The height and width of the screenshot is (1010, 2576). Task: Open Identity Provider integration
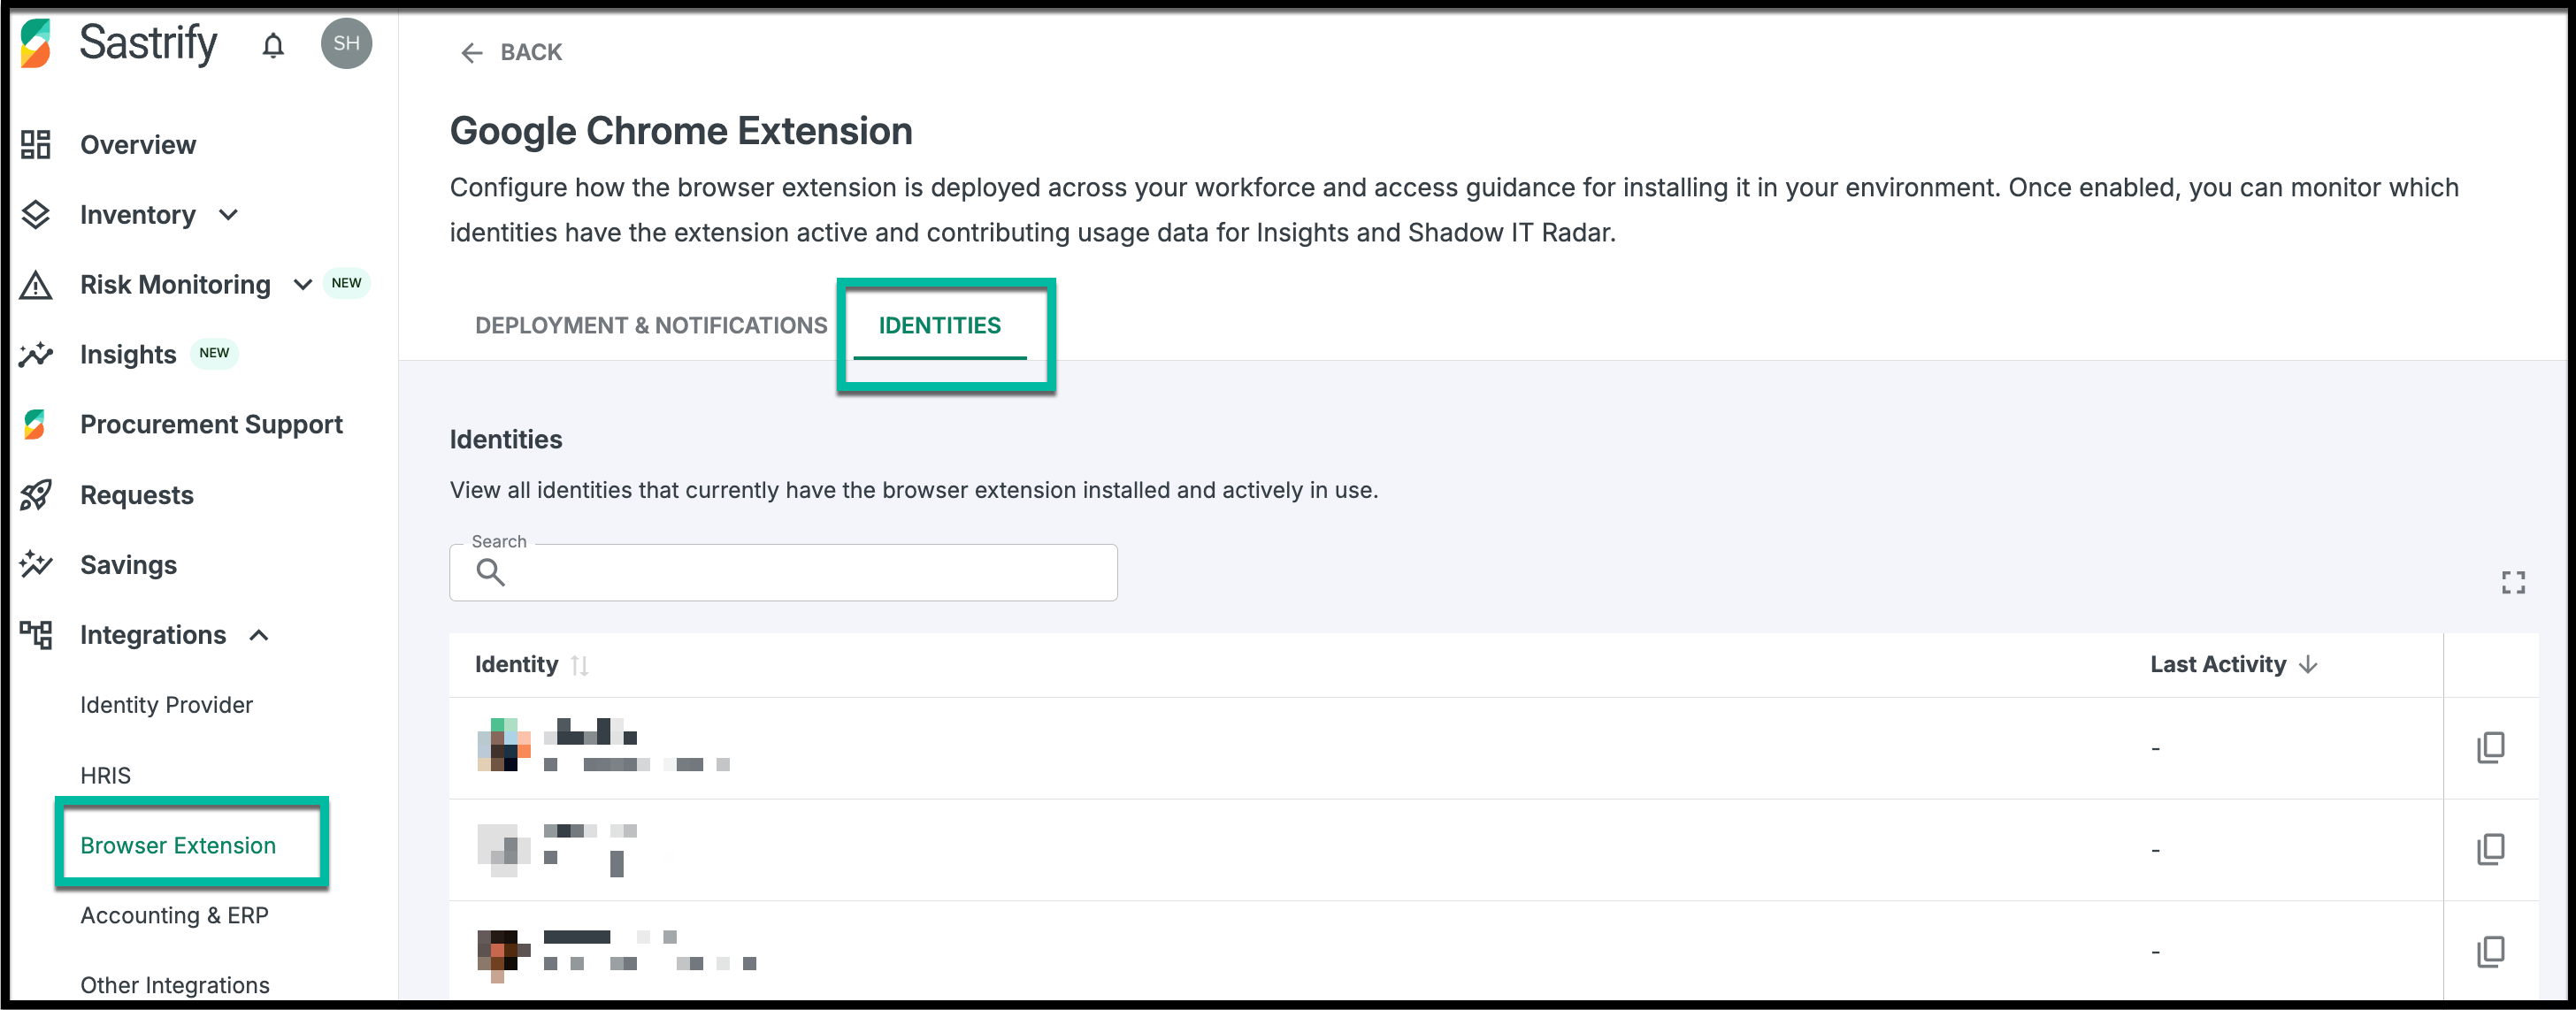click(166, 705)
